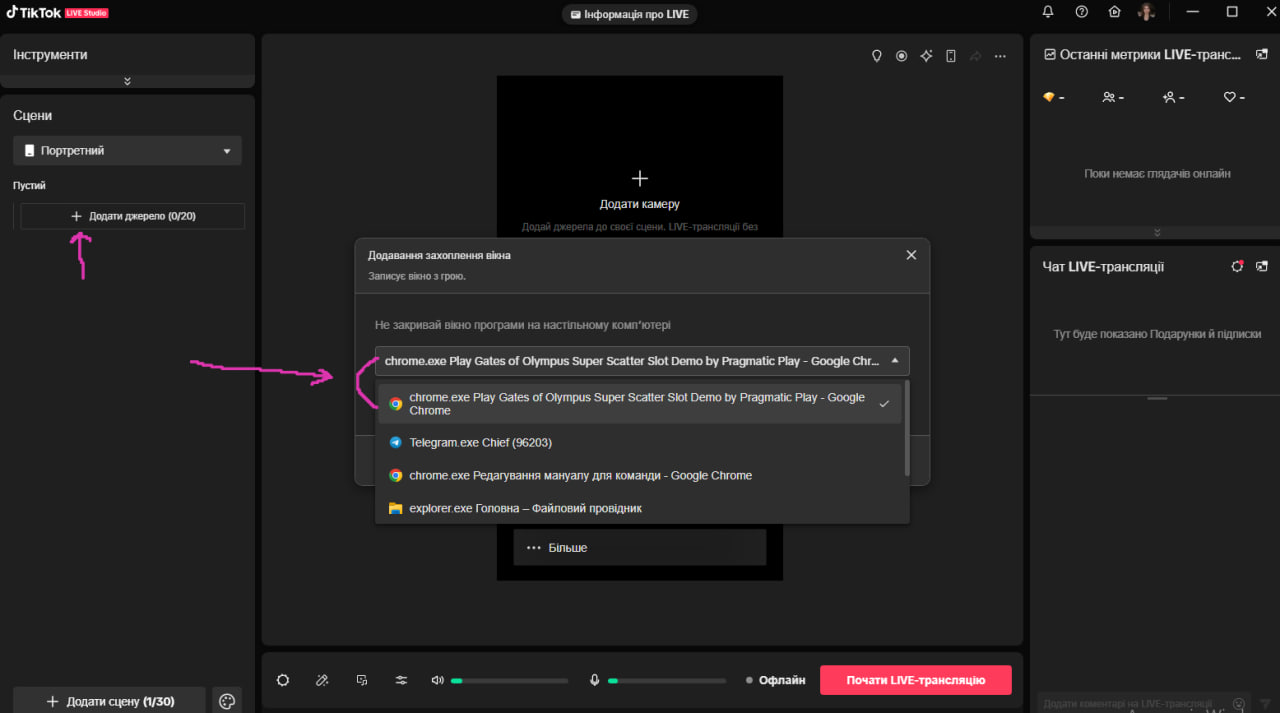Open the user profile avatar

(x=1146, y=12)
